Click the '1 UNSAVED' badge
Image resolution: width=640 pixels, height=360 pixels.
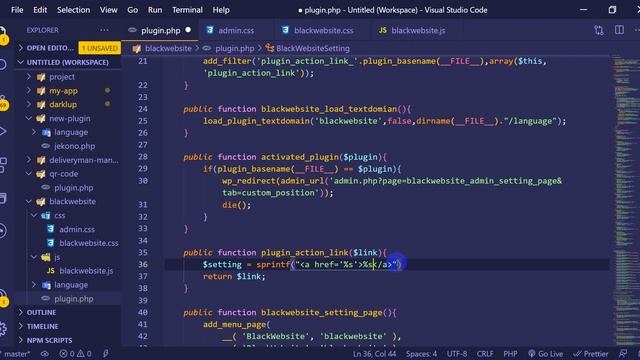[99, 48]
